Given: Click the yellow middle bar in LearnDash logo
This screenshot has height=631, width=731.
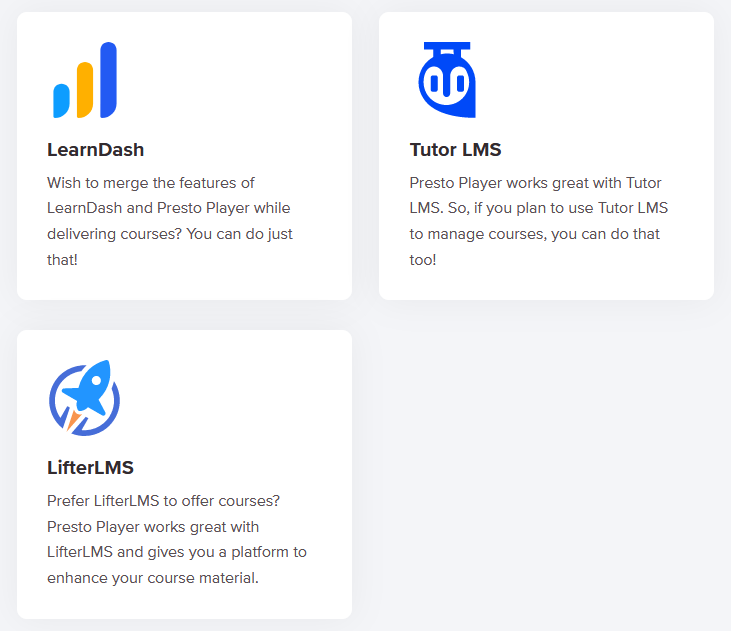Looking at the screenshot, I should (85, 90).
